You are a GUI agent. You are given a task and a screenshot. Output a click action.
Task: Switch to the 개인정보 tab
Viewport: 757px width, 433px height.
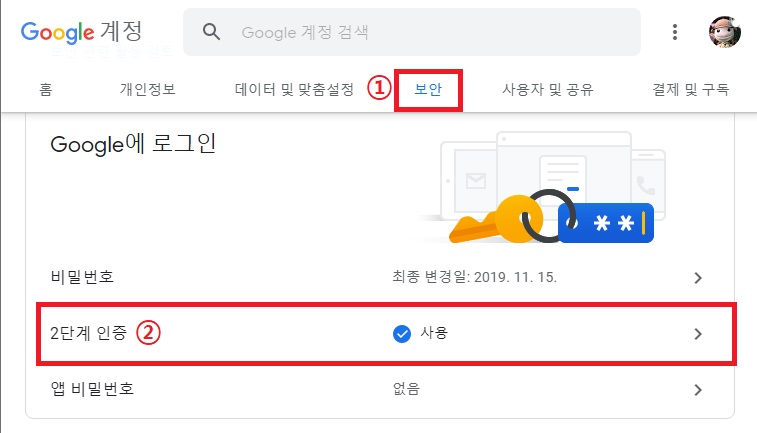[148, 89]
